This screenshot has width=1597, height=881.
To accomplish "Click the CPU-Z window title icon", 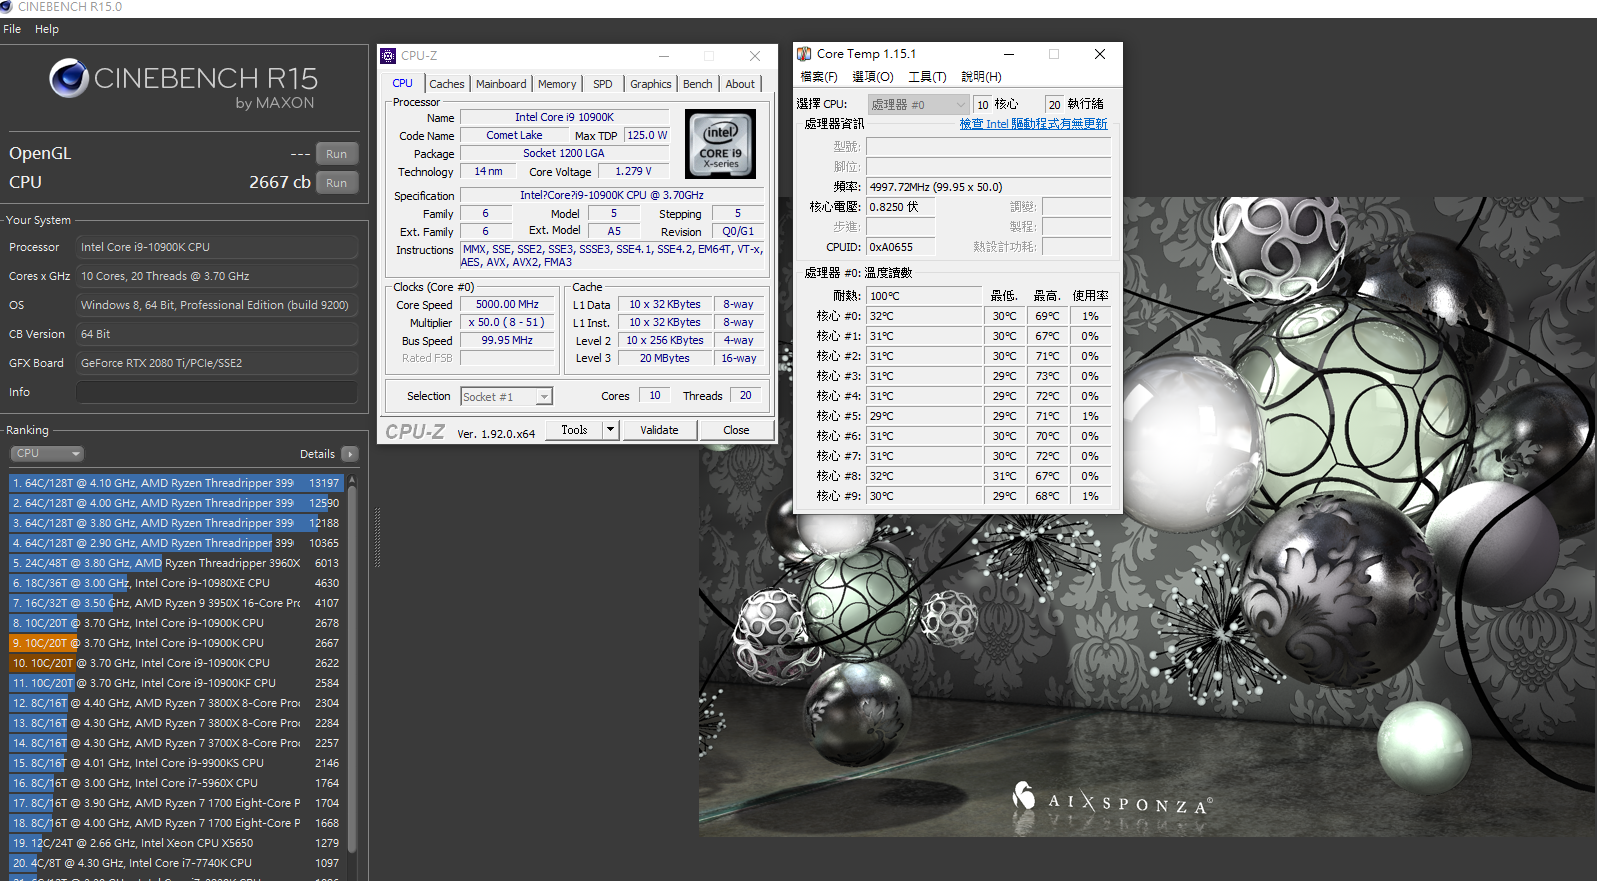I will 388,56.
